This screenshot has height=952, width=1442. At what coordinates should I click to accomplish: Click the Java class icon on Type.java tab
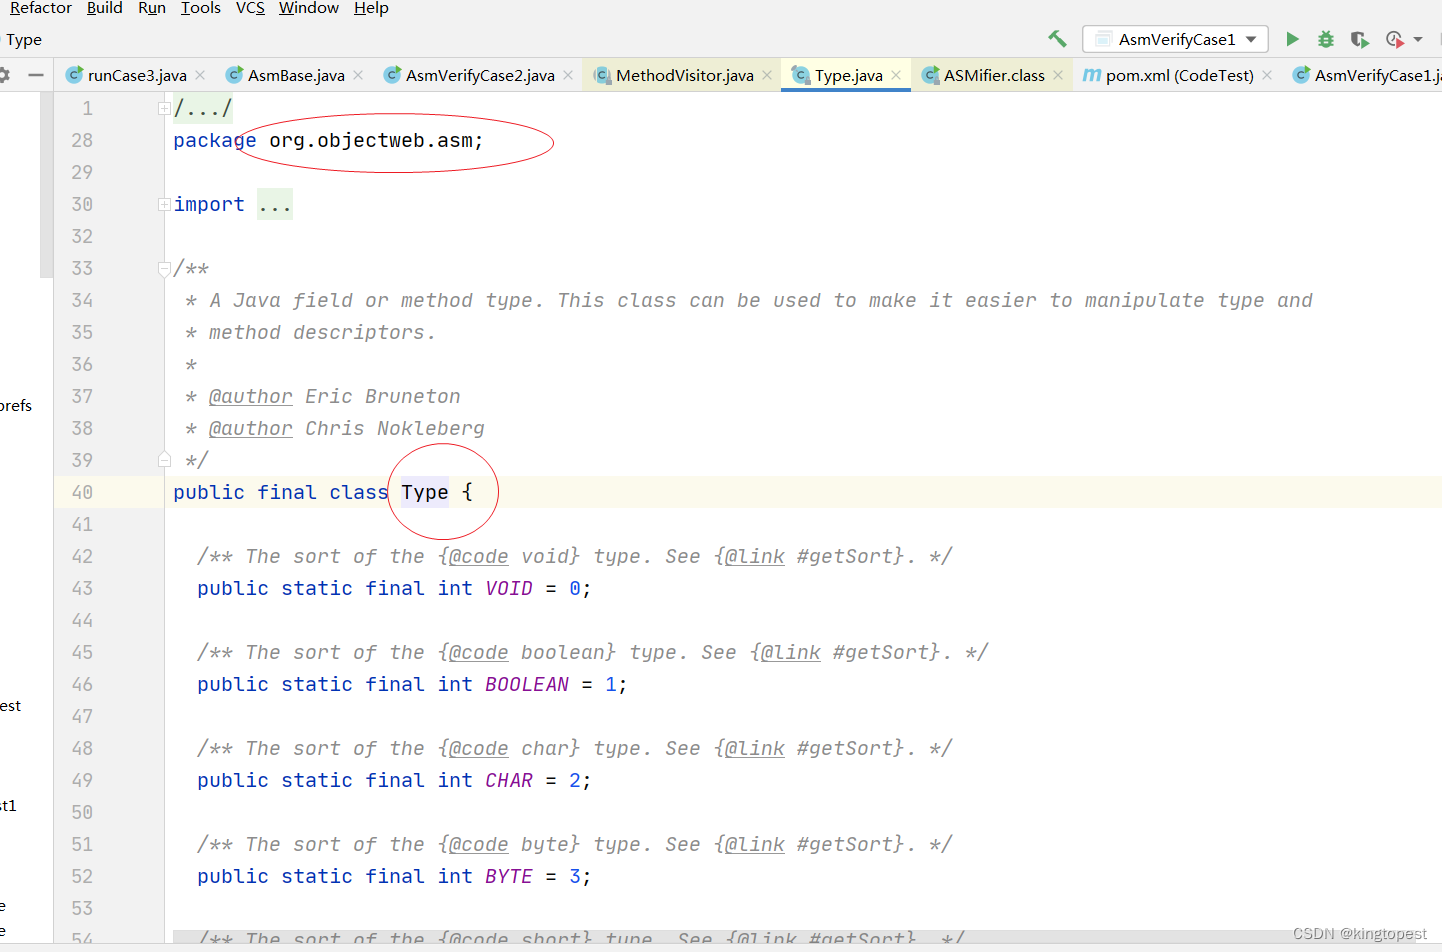pyautogui.click(x=801, y=74)
